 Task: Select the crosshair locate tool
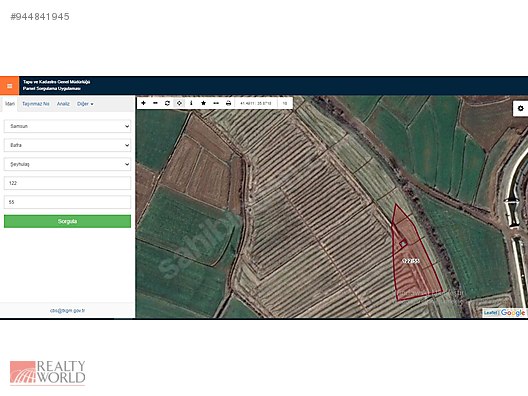179,103
